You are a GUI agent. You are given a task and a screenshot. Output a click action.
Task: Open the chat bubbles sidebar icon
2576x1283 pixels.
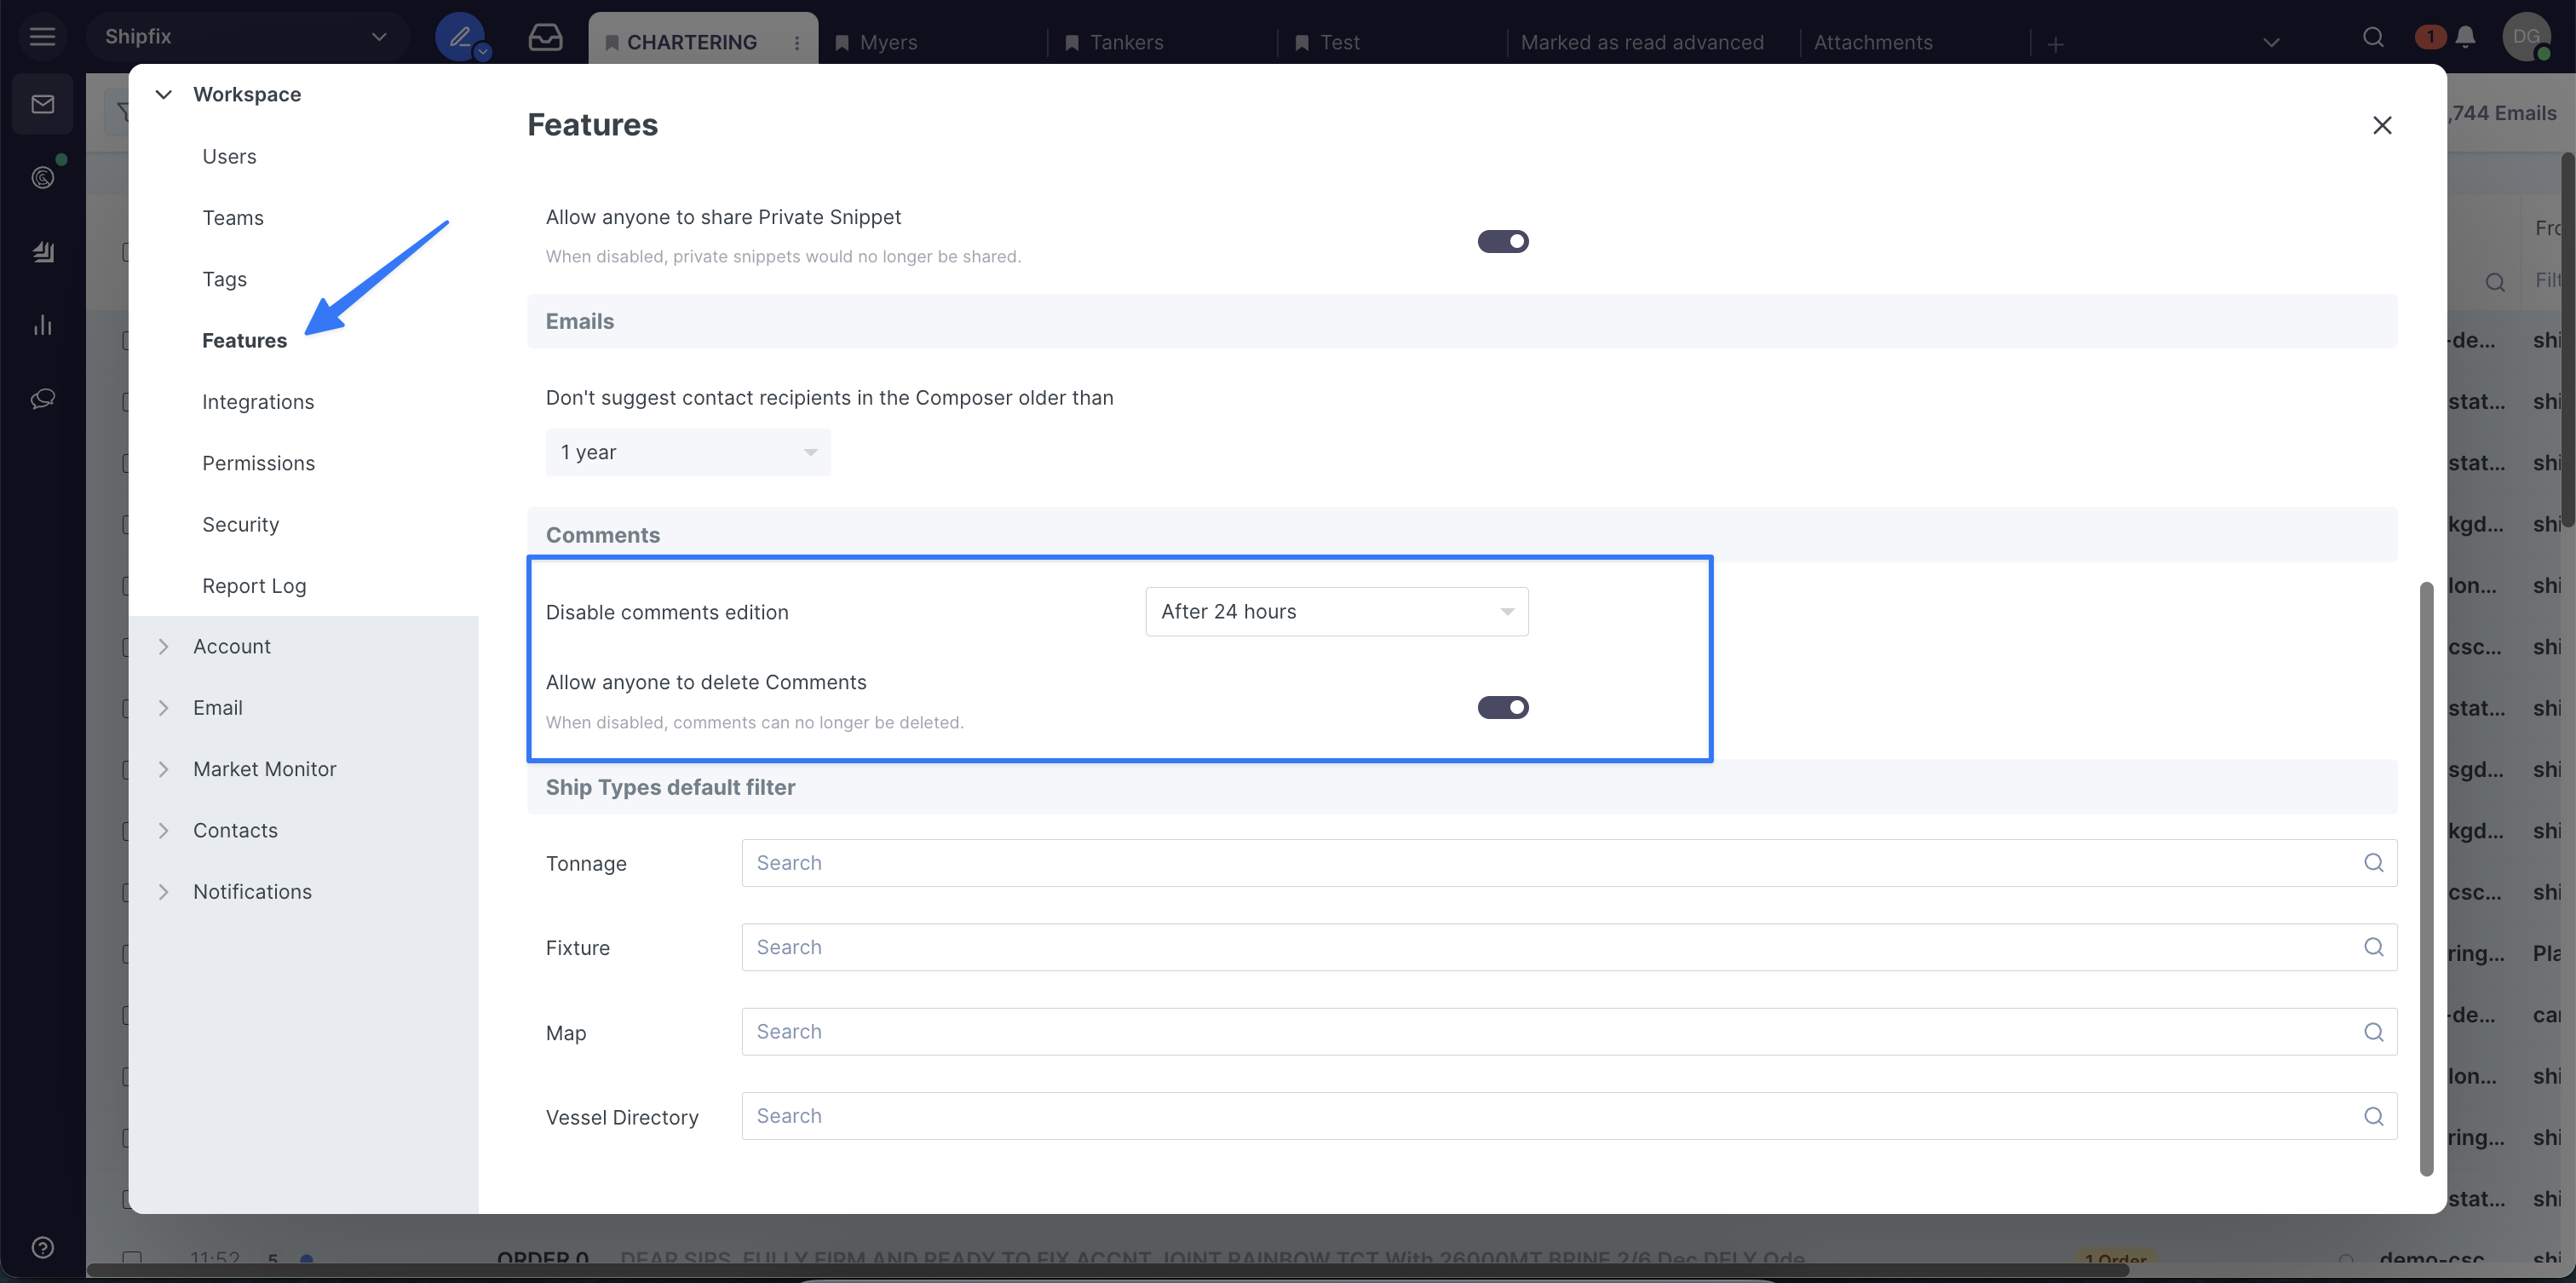coord(42,399)
